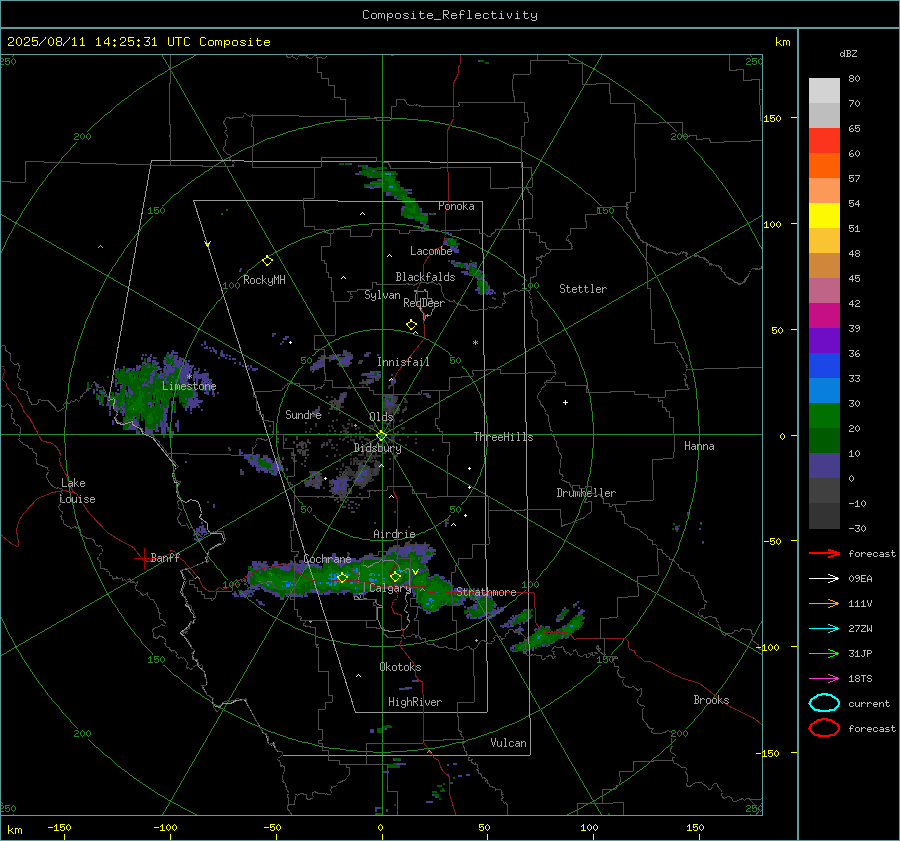
Task: Click the Blackfalds town label
Action: click(425, 277)
